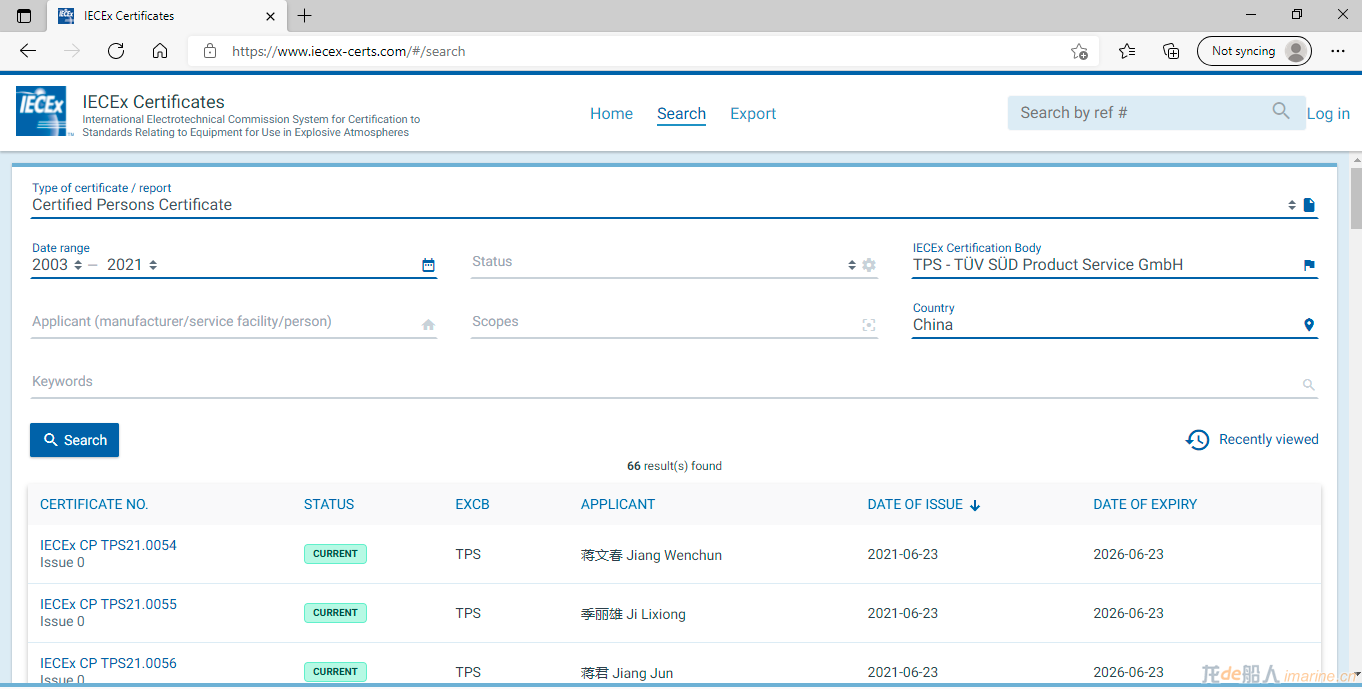Click expiry date for TPS21.0054

point(1128,555)
